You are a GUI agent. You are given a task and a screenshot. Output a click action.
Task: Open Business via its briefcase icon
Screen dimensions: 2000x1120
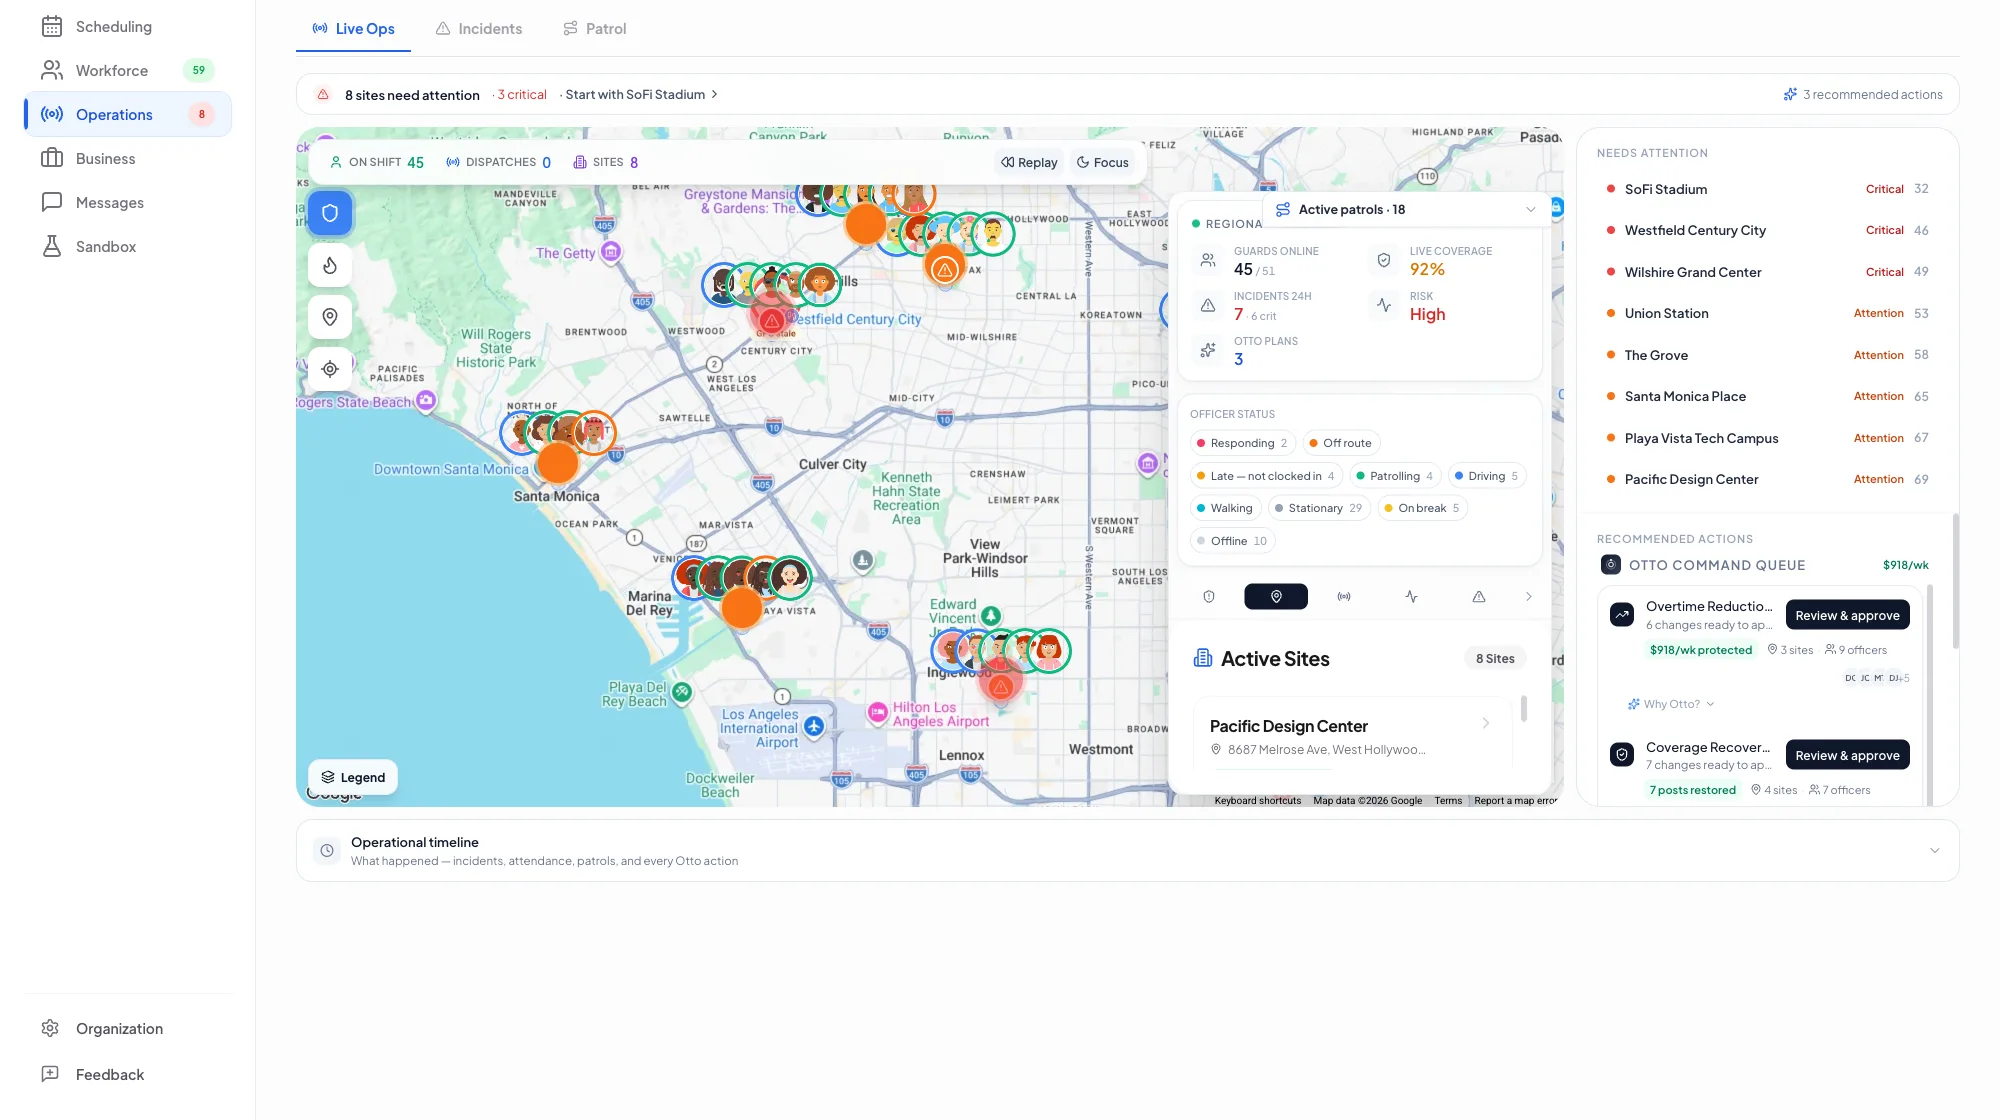tap(52, 159)
